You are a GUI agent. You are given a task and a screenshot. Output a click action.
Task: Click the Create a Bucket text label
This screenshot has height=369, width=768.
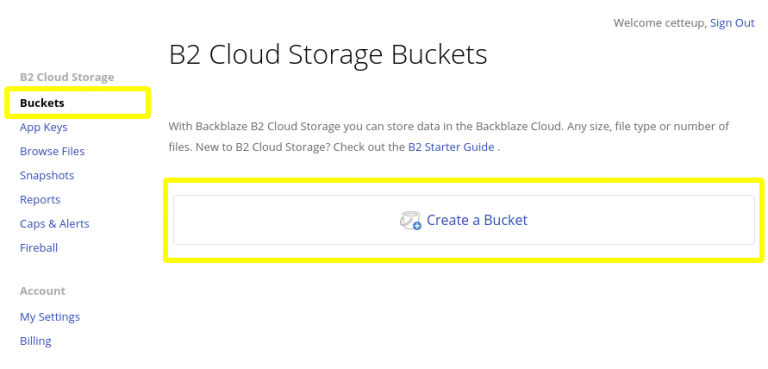477,220
